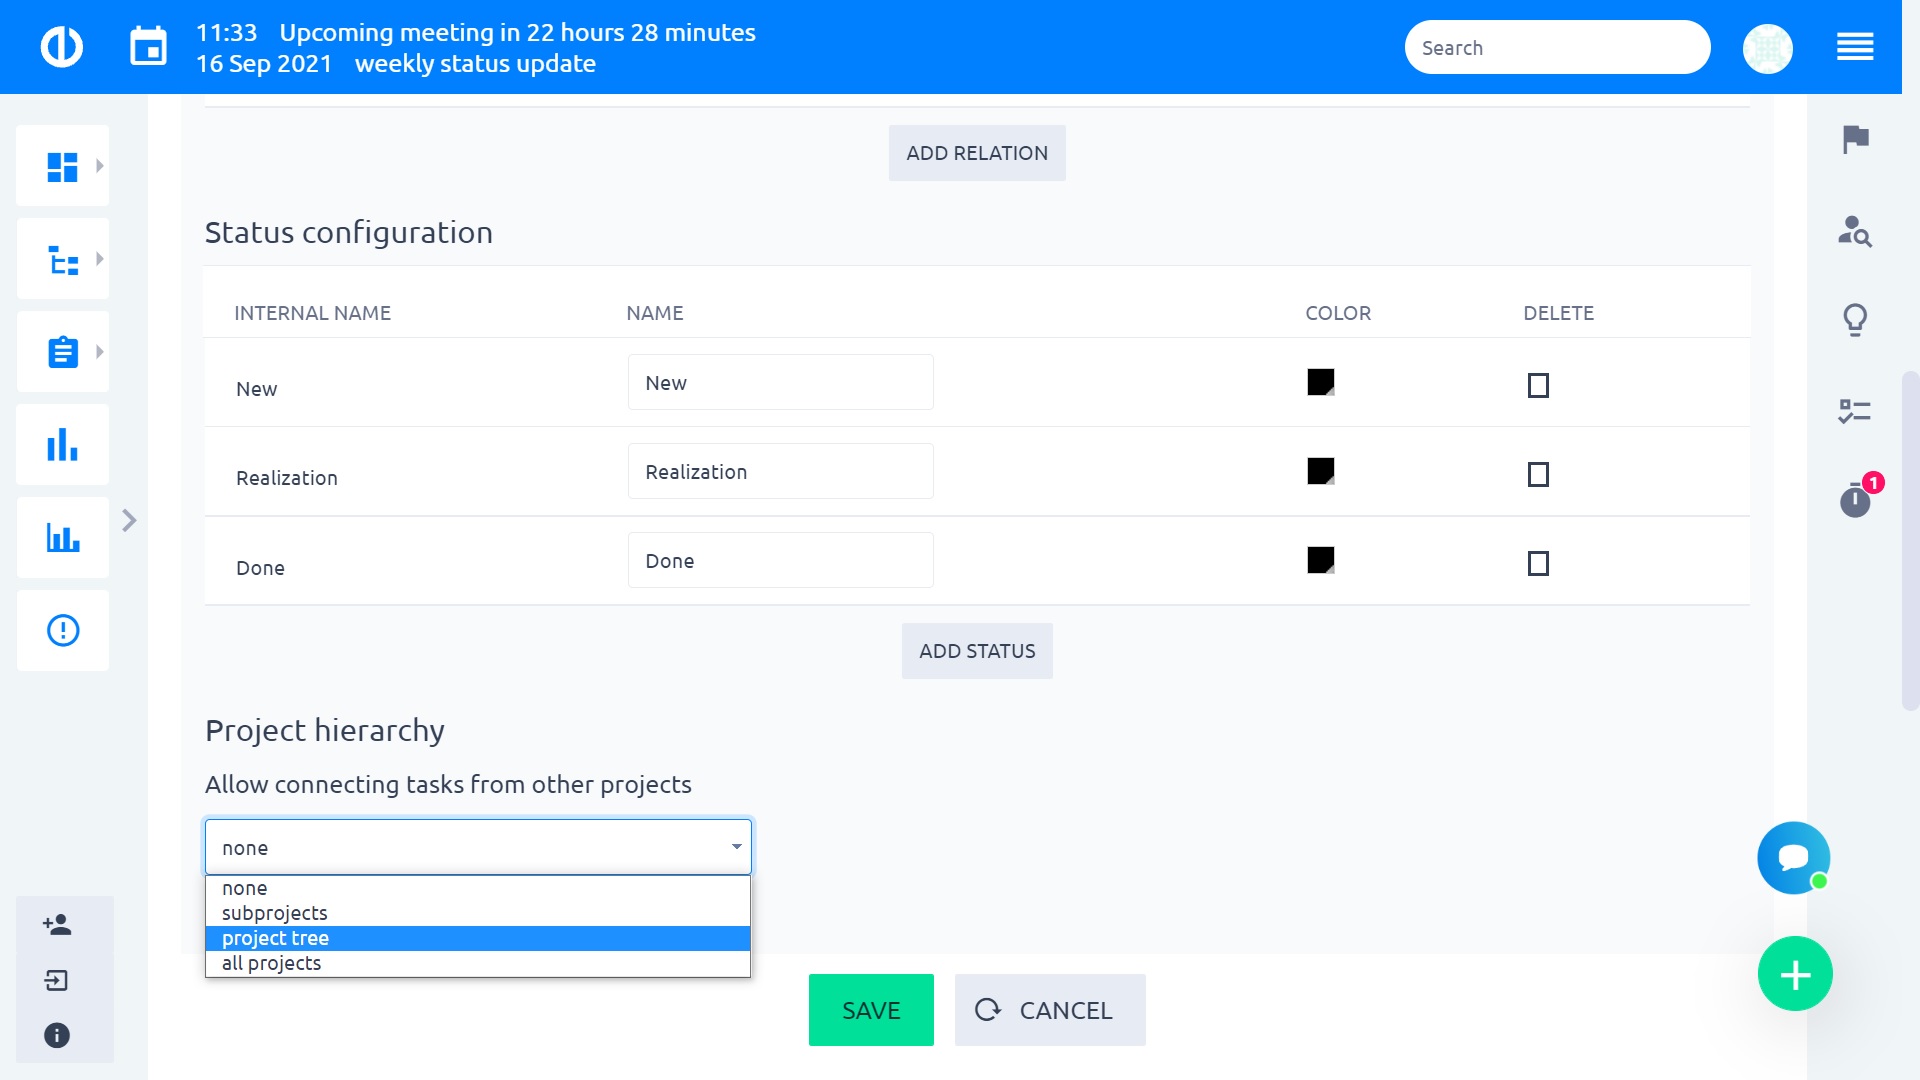Viewport: 1920px width, 1080px height.
Task: Click the ADD STATUS button
Action: click(x=977, y=651)
